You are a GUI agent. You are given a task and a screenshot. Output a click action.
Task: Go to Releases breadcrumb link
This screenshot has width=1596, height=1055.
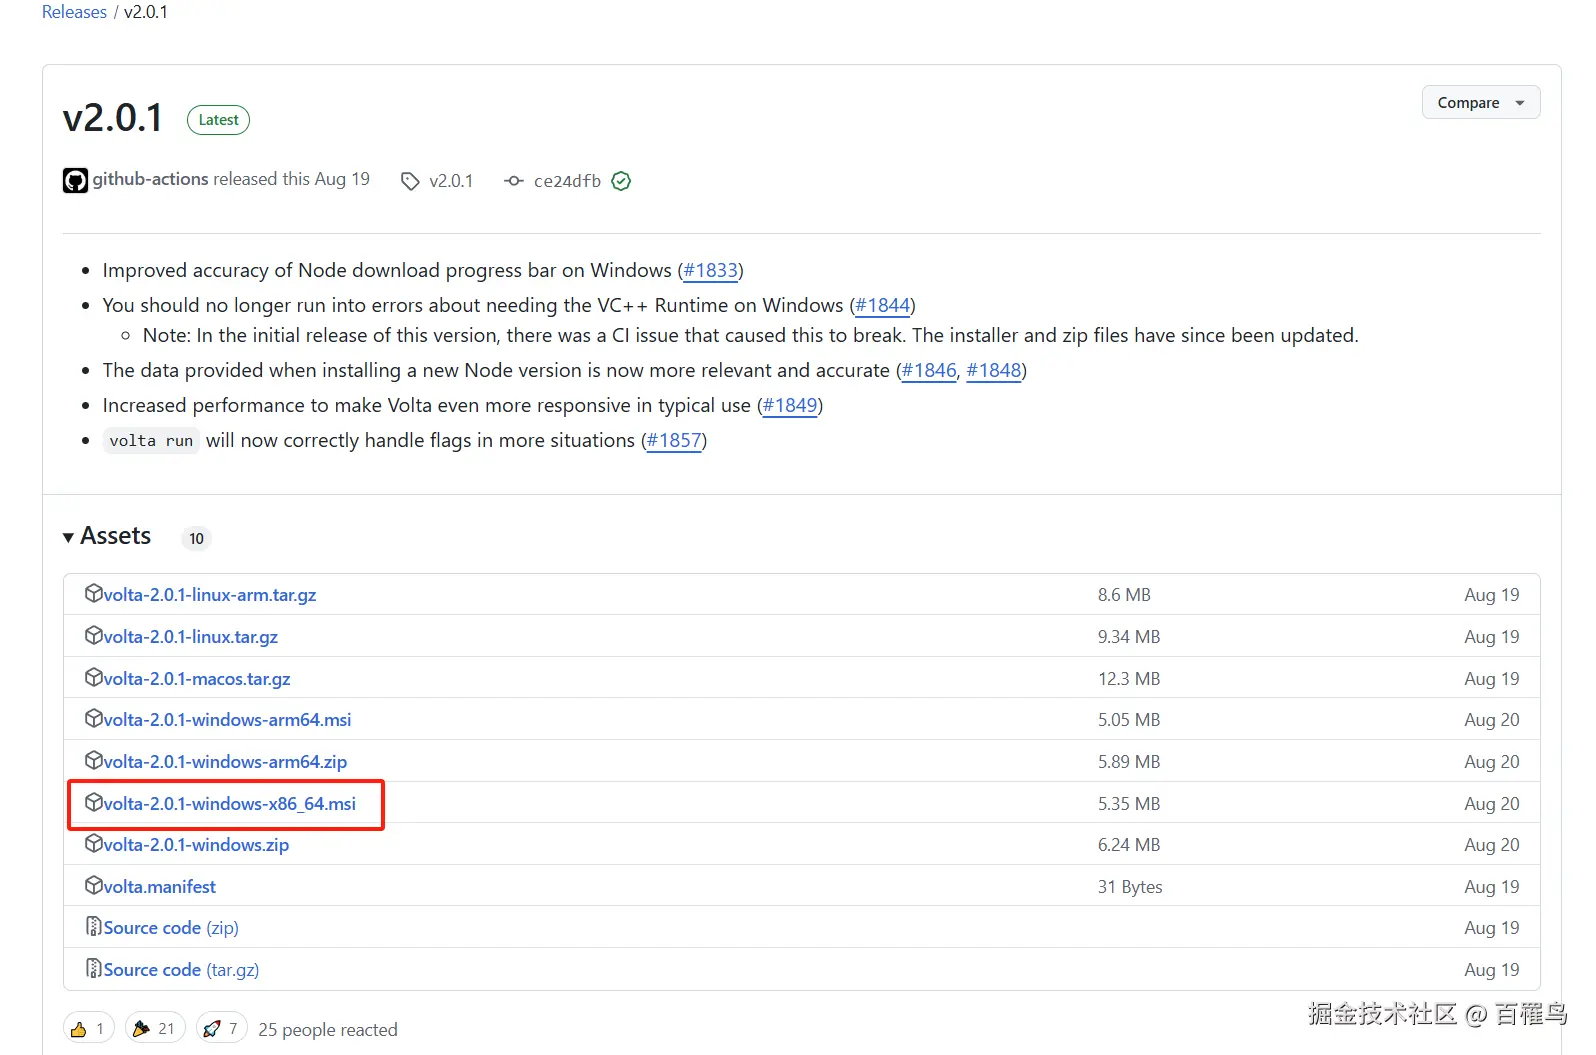click(74, 12)
